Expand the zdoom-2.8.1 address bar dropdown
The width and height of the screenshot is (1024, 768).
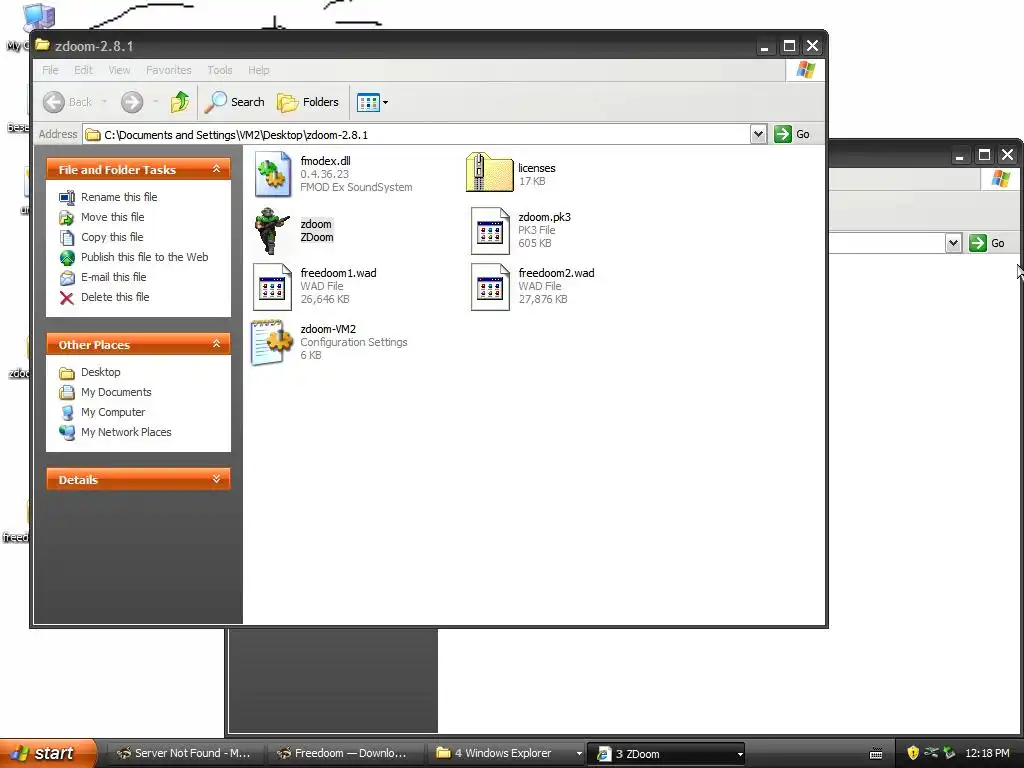coord(758,135)
